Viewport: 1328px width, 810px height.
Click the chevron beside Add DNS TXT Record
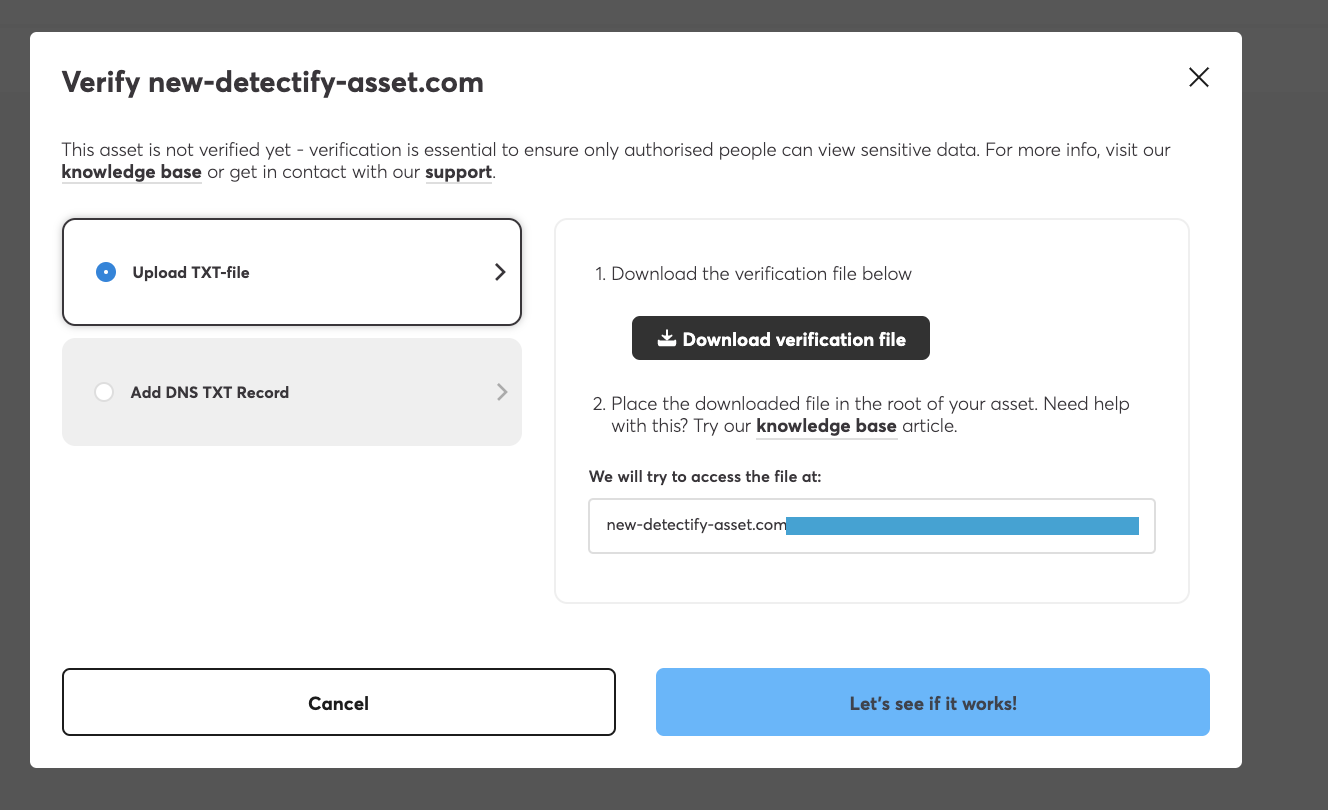click(502, 392)
